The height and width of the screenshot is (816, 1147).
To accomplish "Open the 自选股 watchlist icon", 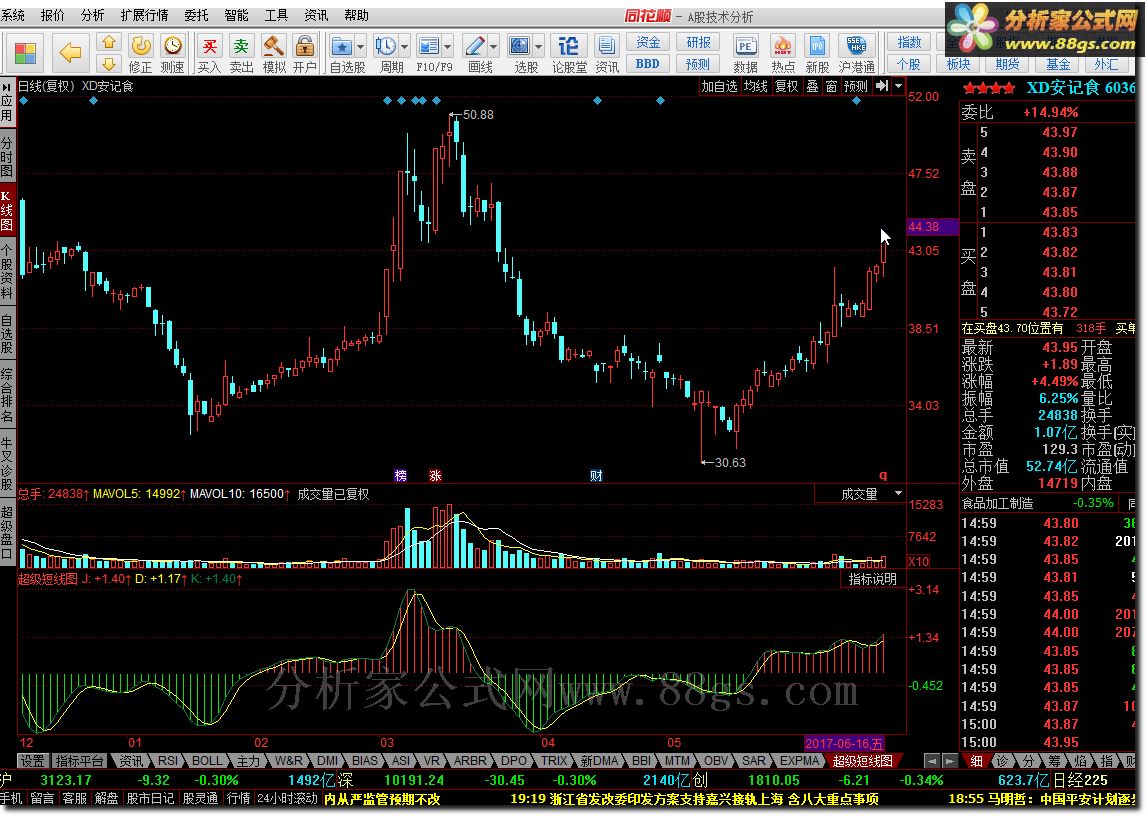I will click(342, 47).
